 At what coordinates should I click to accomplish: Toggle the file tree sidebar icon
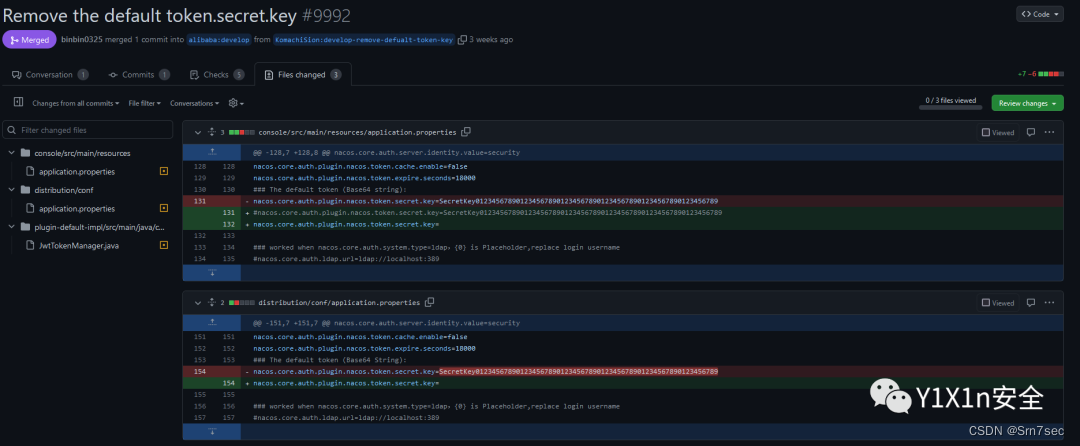click(19, 103)
